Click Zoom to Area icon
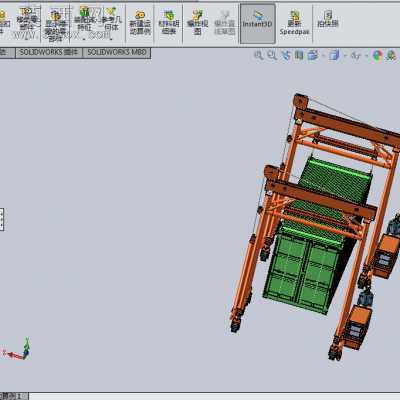The height and width of the screenshot is (400, 400). [272, 55]
